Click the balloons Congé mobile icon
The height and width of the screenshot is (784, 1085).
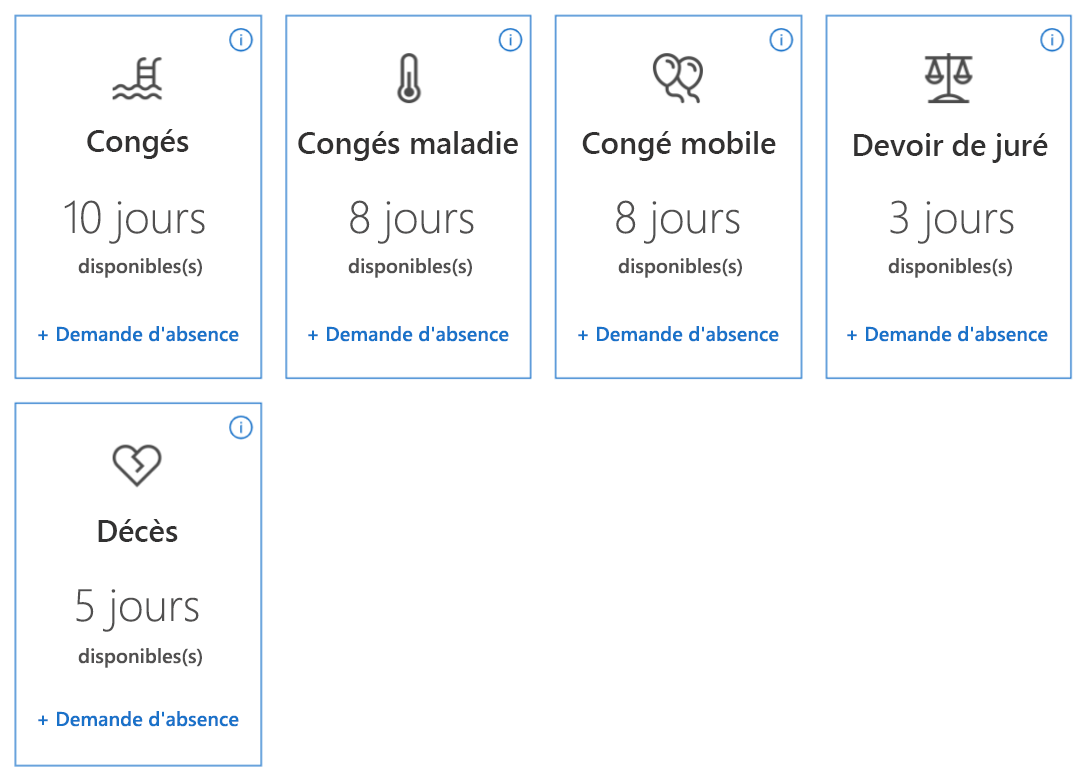click(x=678, y=78)
